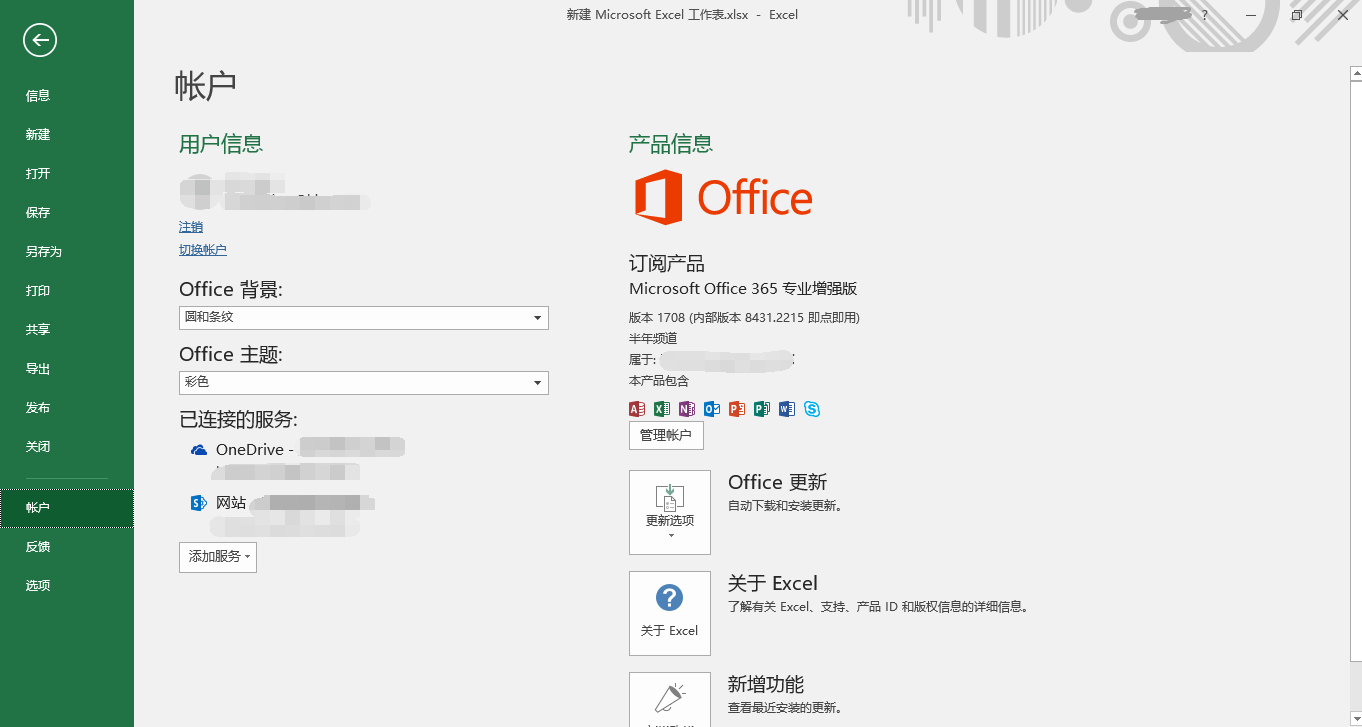Click the 关于 Excel button
Screen dimensions: 1362x727
coord(669,613)
